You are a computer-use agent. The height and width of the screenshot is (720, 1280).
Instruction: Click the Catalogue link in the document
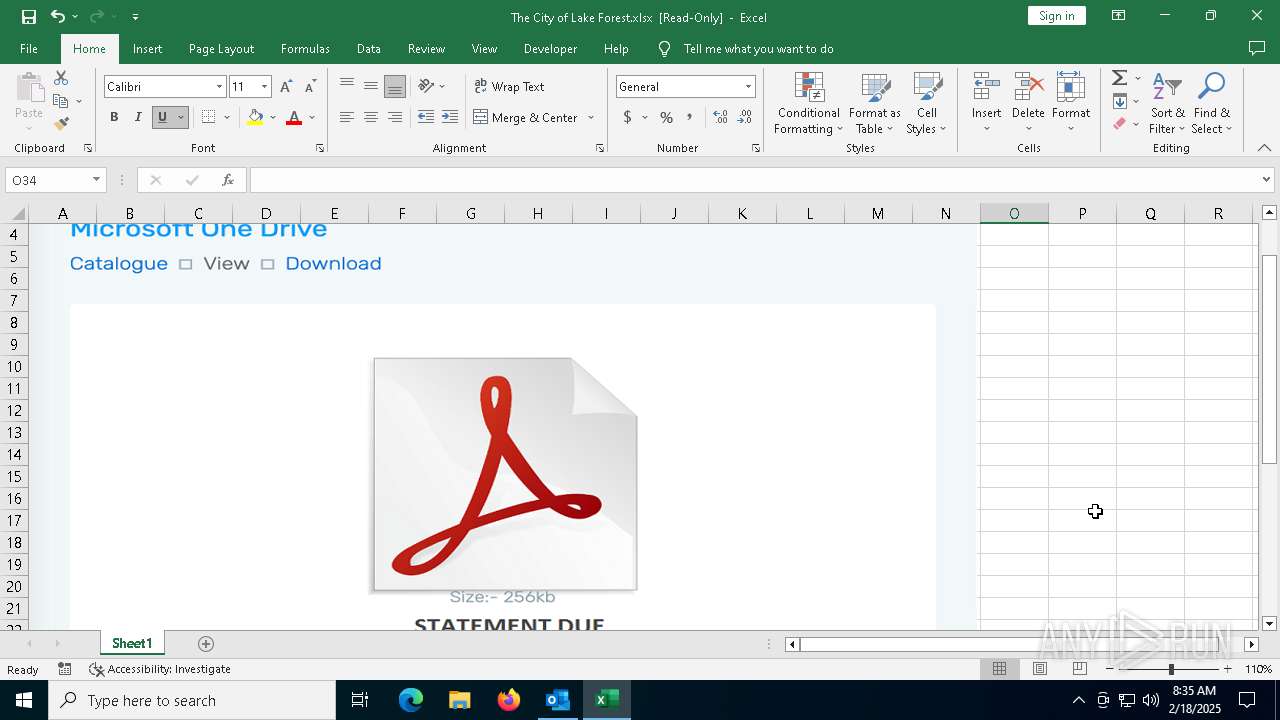click(119, 263)
